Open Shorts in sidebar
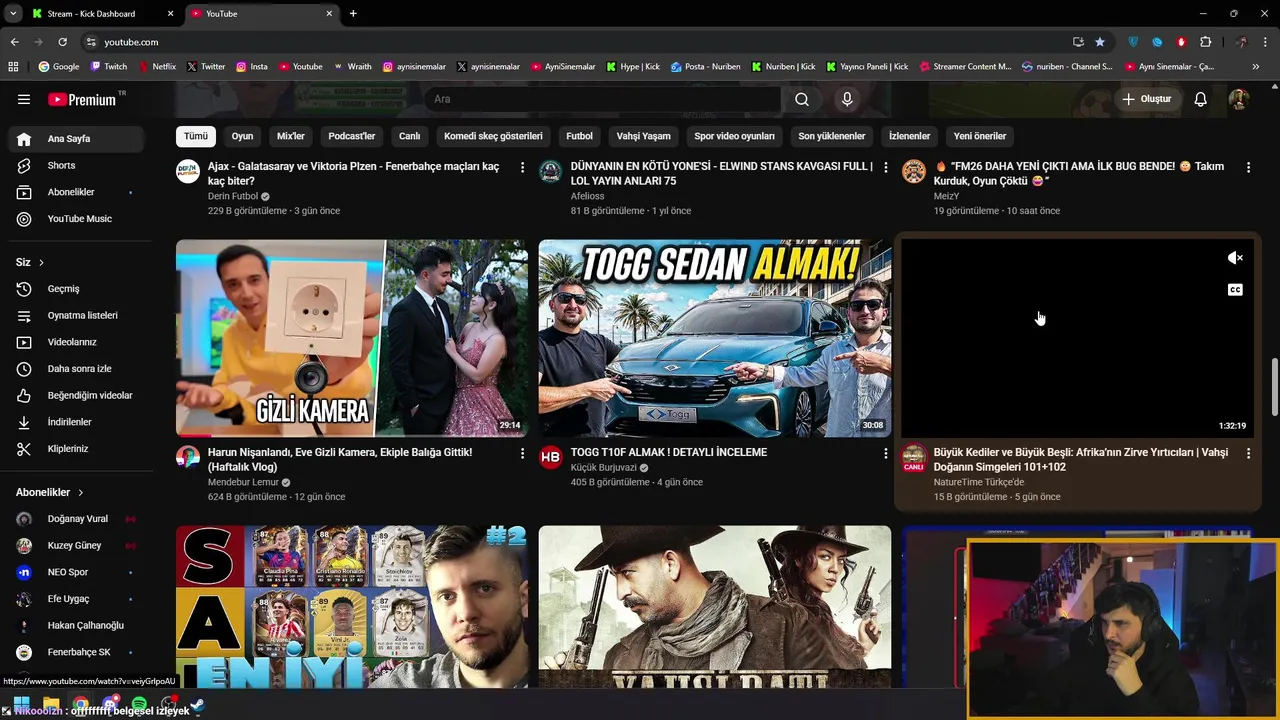Viewport: 1280px width, 720px height. pyautogui.click(x=76, y=165)
